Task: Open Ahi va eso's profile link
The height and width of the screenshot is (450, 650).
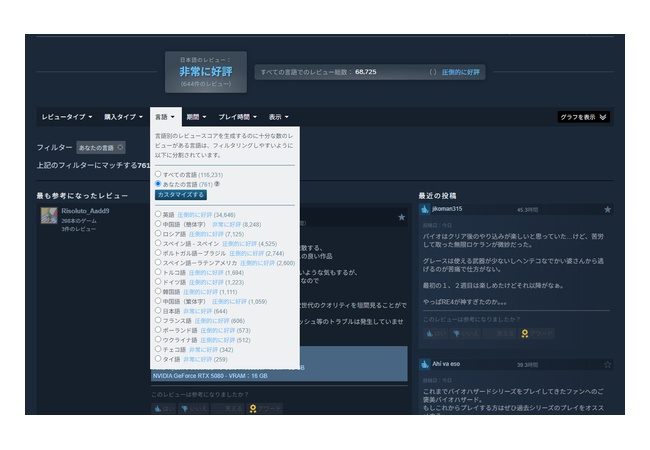Action: [446, 364]
